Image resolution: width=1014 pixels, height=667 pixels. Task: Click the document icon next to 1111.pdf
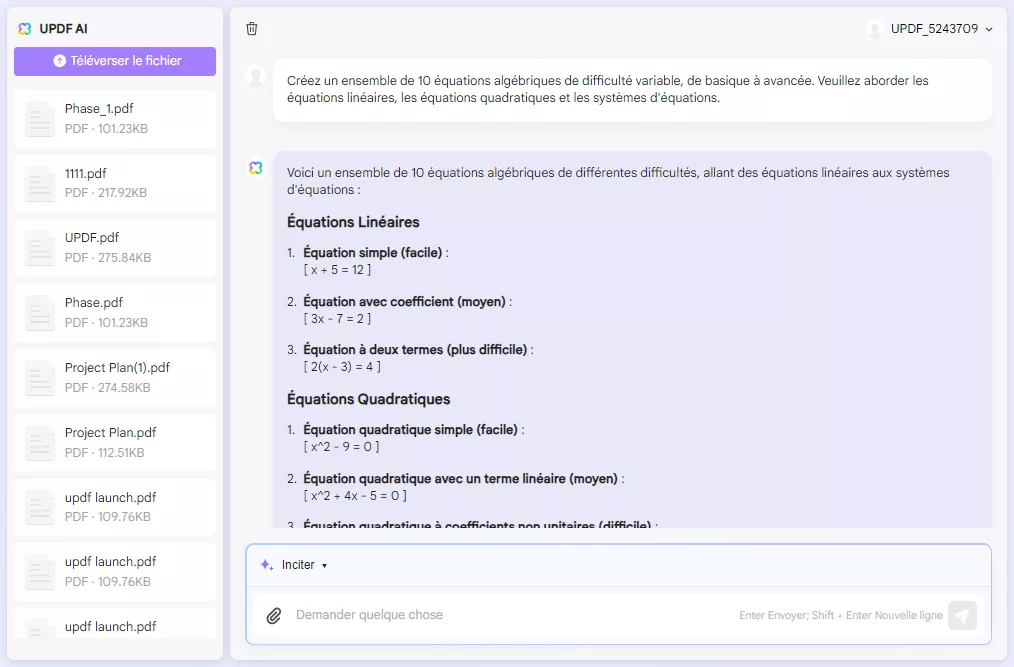click(39, 183)
